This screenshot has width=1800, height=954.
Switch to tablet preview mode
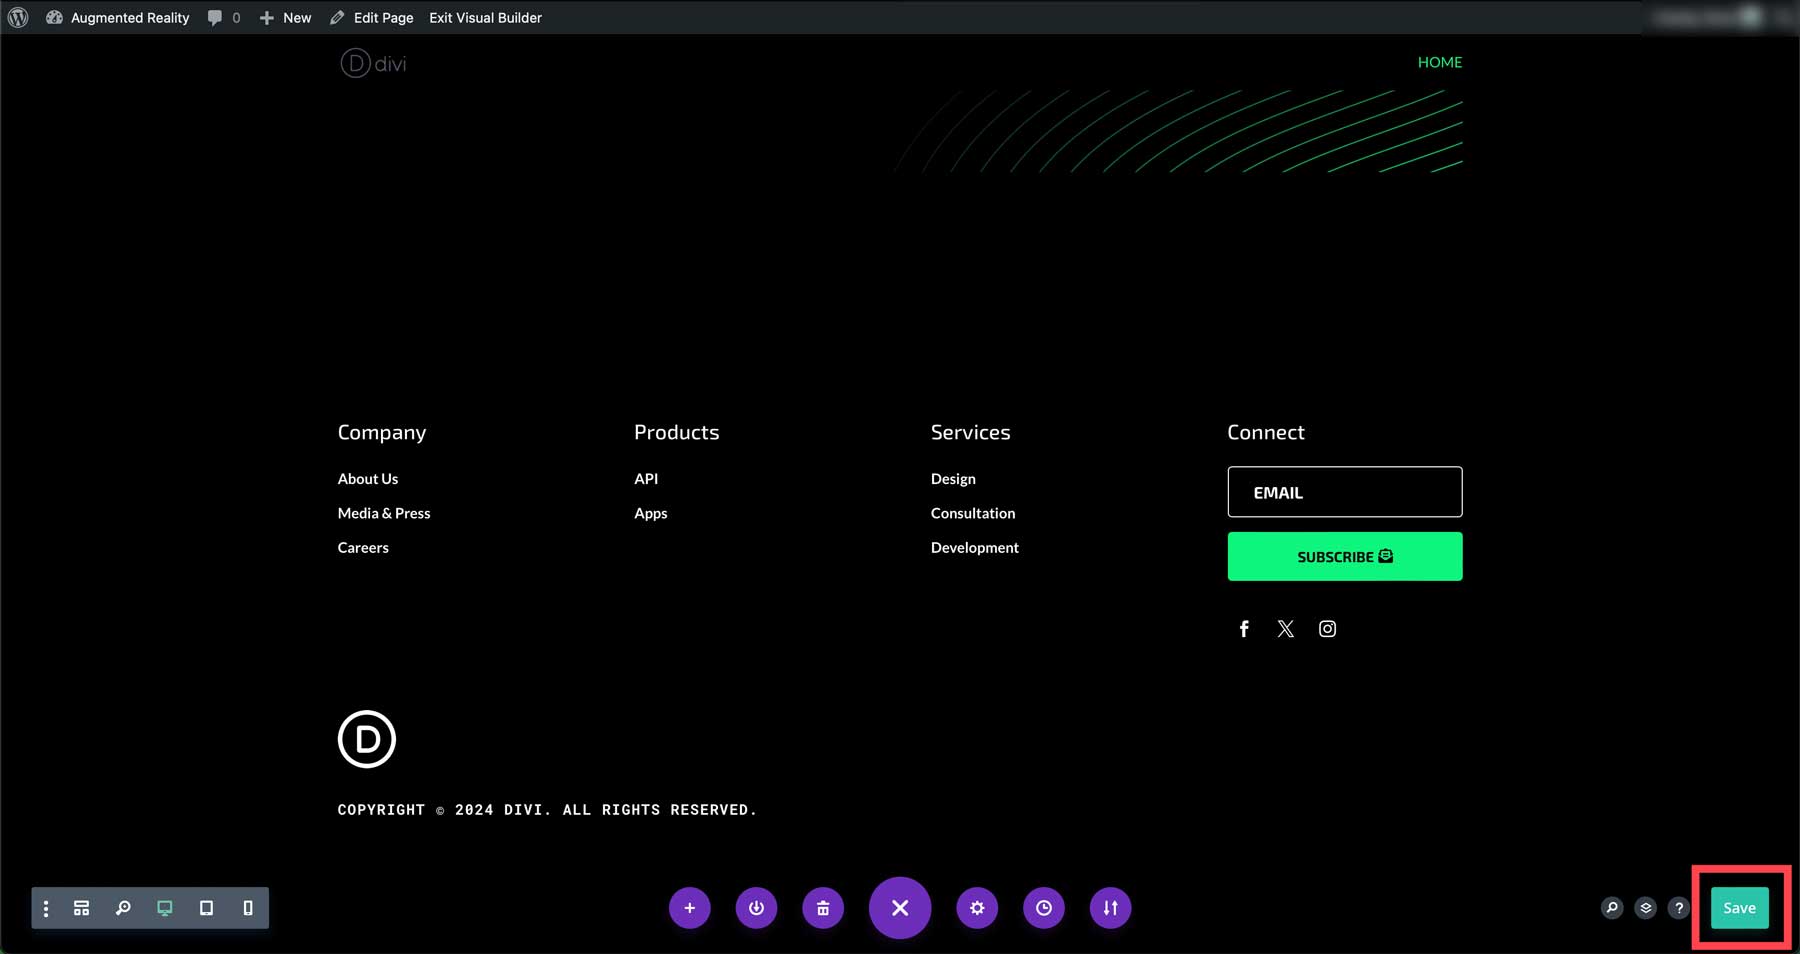tap(206, 908)
